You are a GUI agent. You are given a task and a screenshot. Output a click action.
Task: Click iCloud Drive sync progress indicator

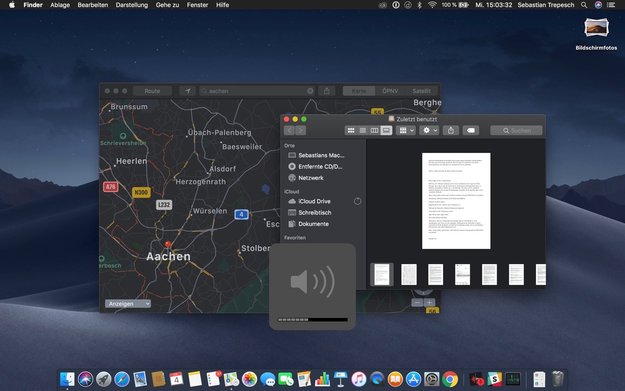(x=358, y=201)
